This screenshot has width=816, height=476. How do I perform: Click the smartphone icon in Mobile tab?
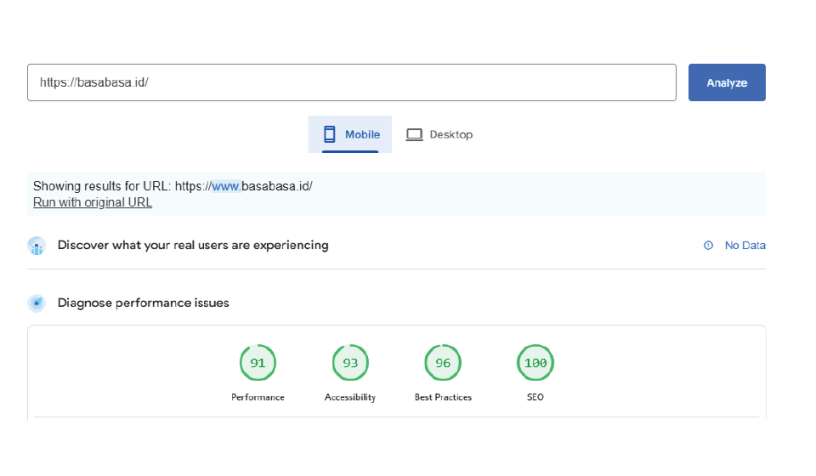(x=329, y=135)
